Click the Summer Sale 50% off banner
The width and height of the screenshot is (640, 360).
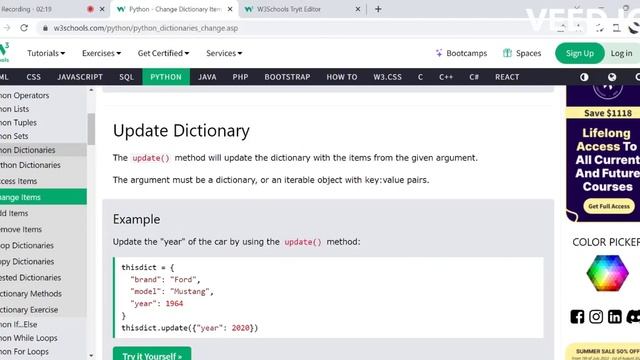pos(603,352)
